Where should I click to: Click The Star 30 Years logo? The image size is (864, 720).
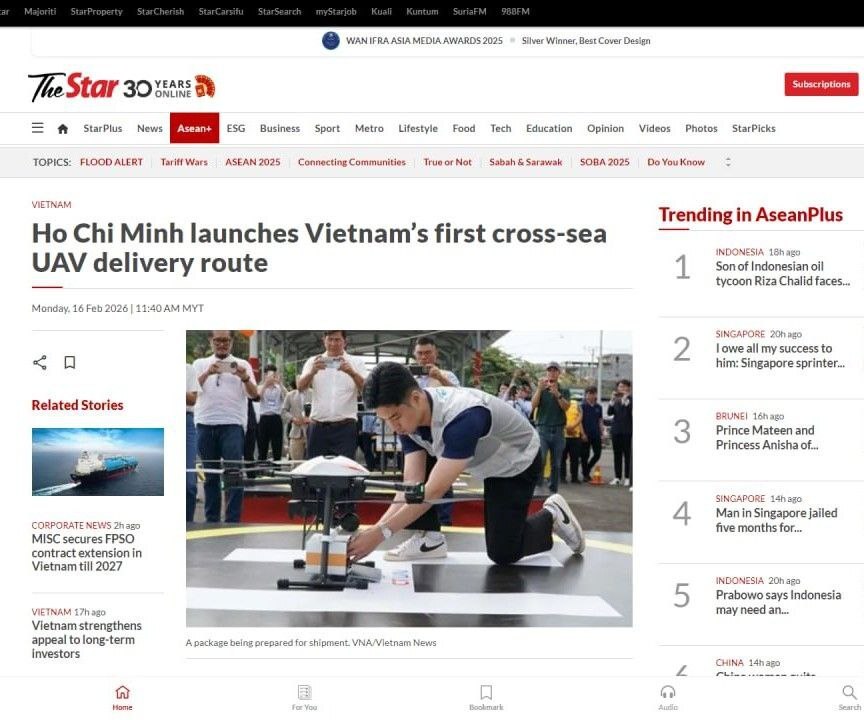pyautogui.click(x=122, y=87)
